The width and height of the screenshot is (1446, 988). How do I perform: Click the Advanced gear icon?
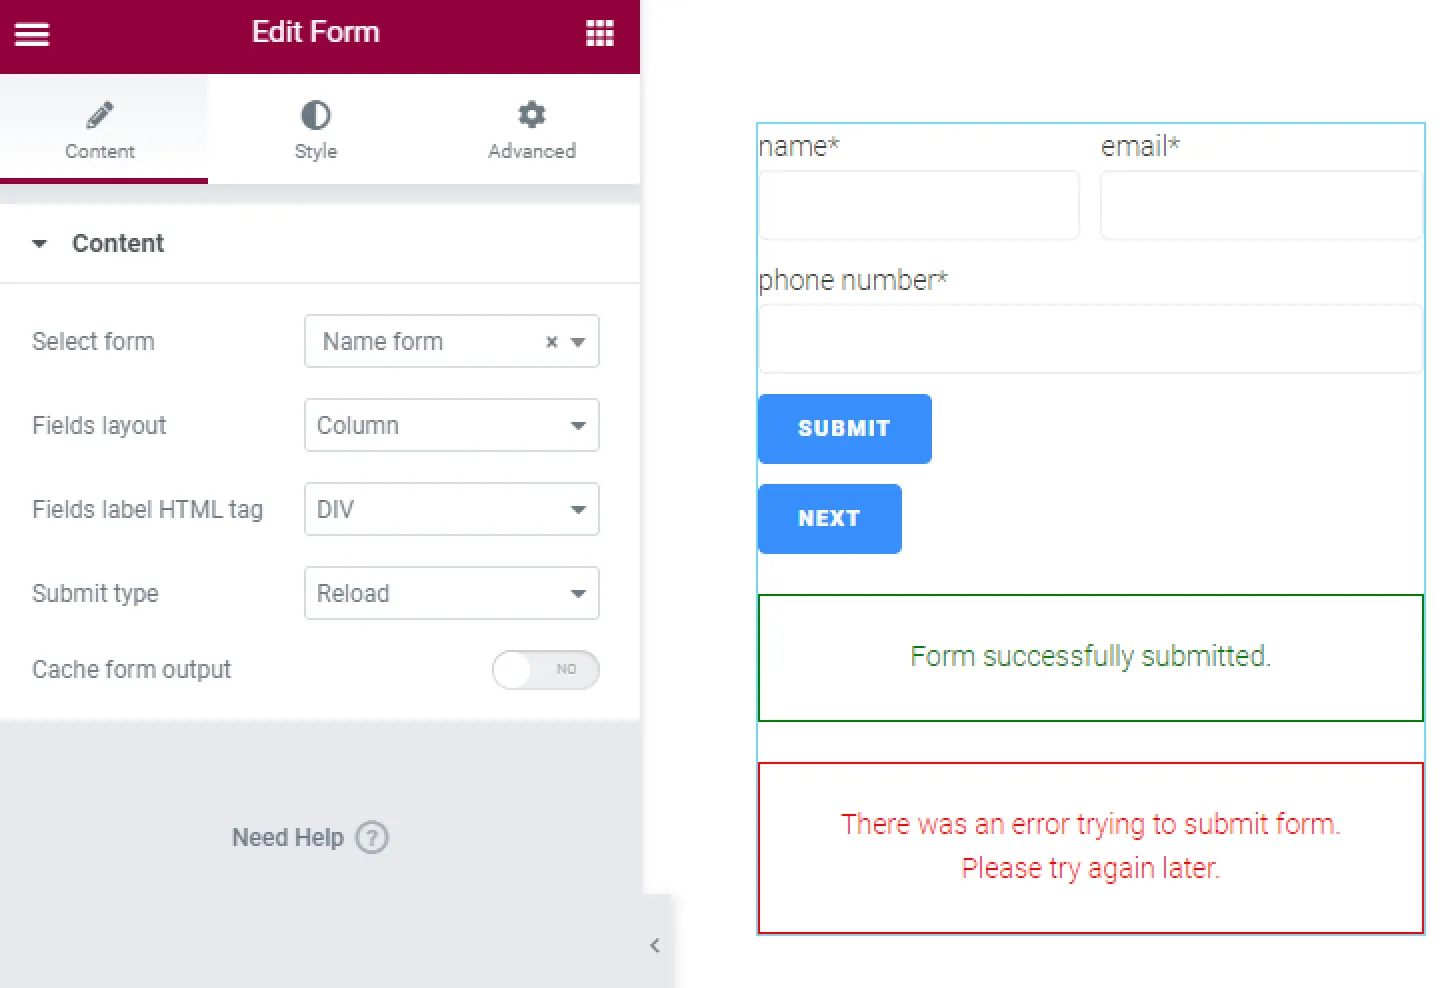point(532,115)
